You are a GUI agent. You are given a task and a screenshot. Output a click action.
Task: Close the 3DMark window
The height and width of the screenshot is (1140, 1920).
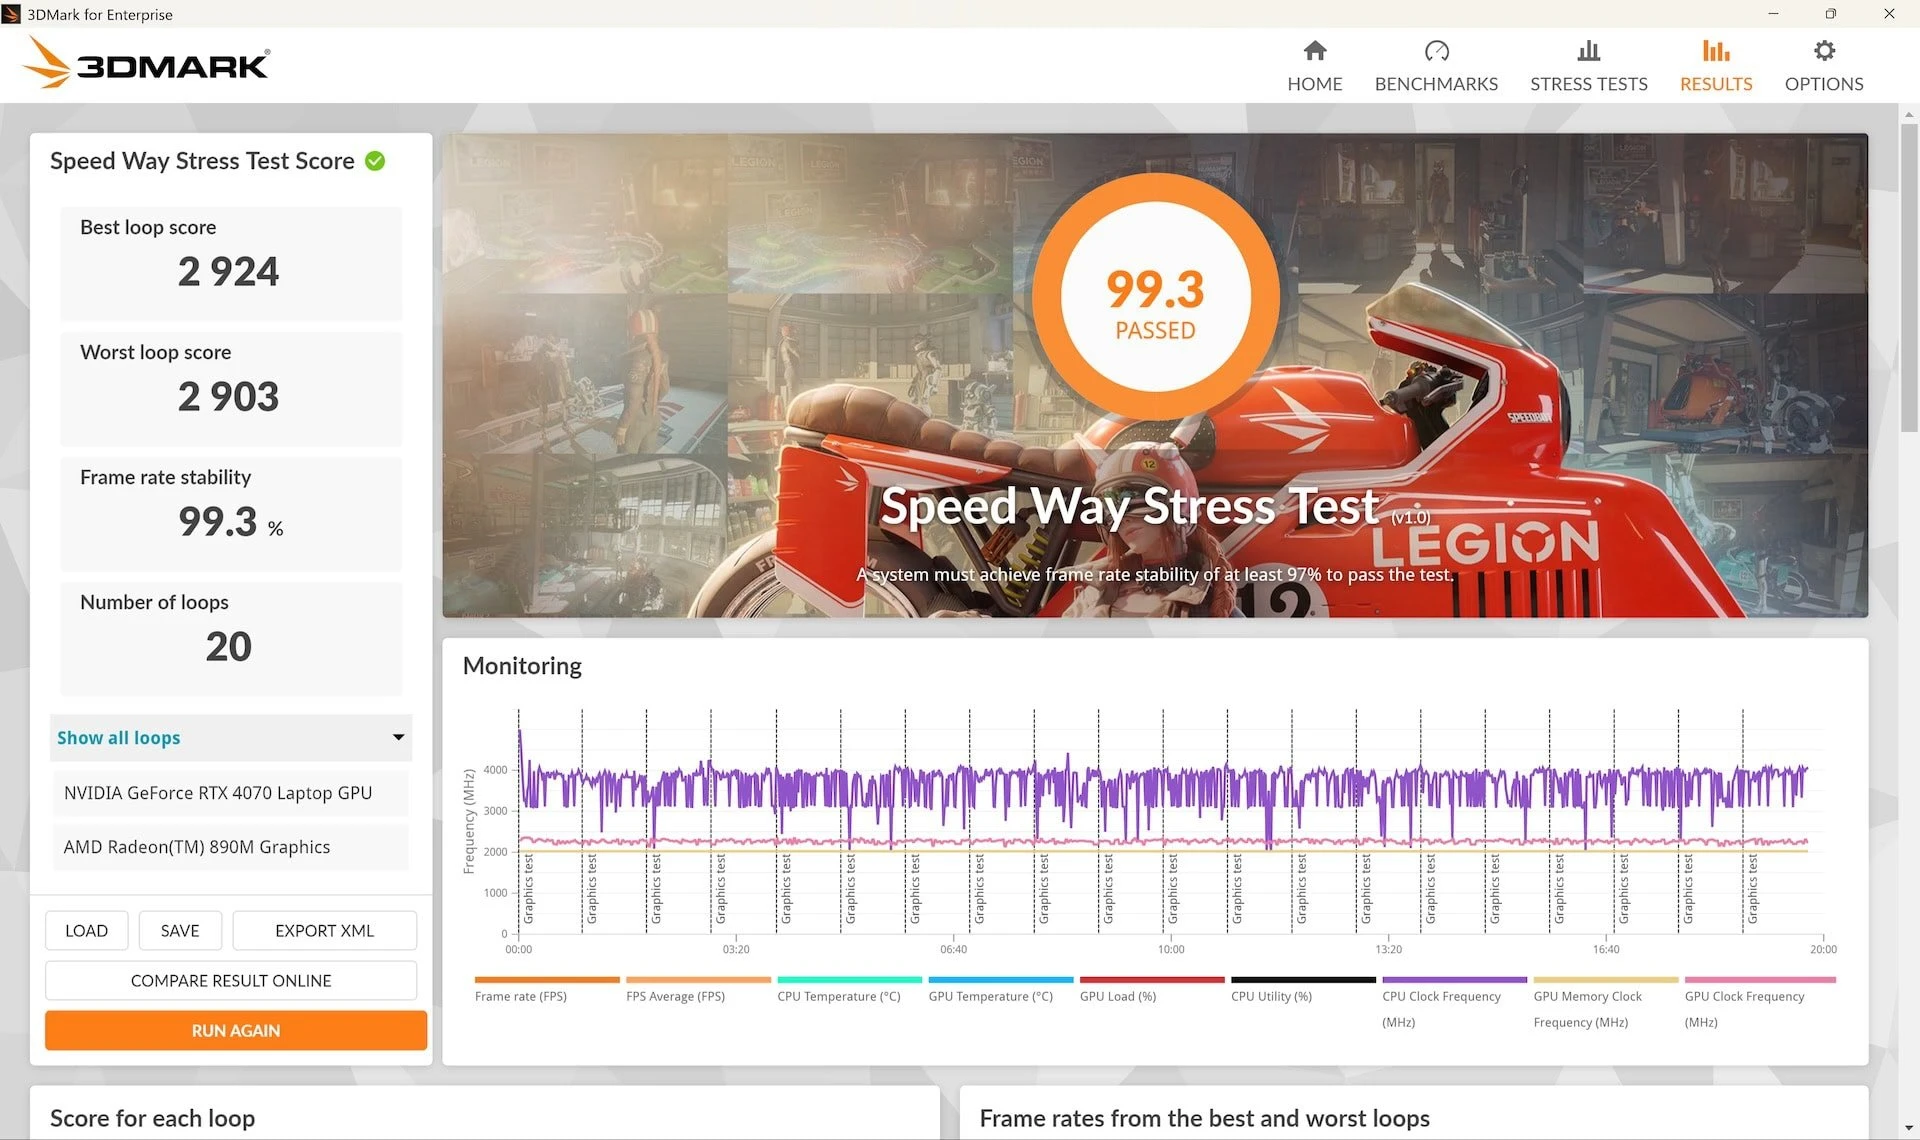pyautogui.click(x=1889, y=14)
